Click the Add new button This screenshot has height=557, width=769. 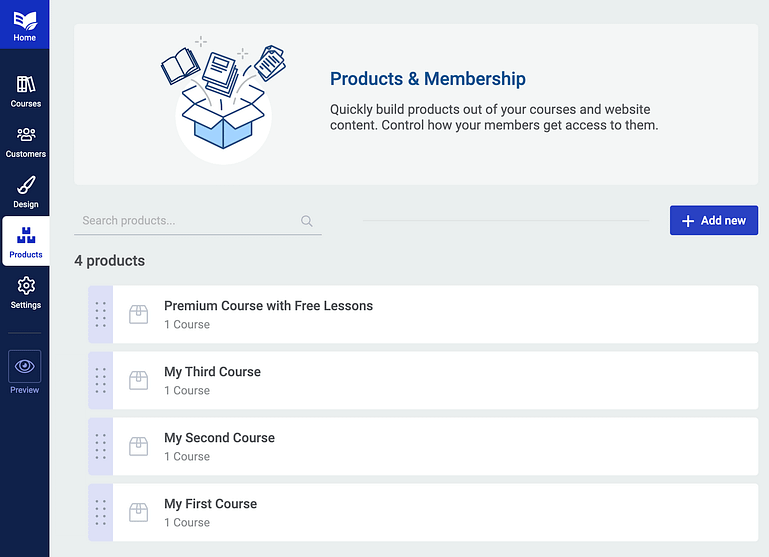click(x=714, y=220)
